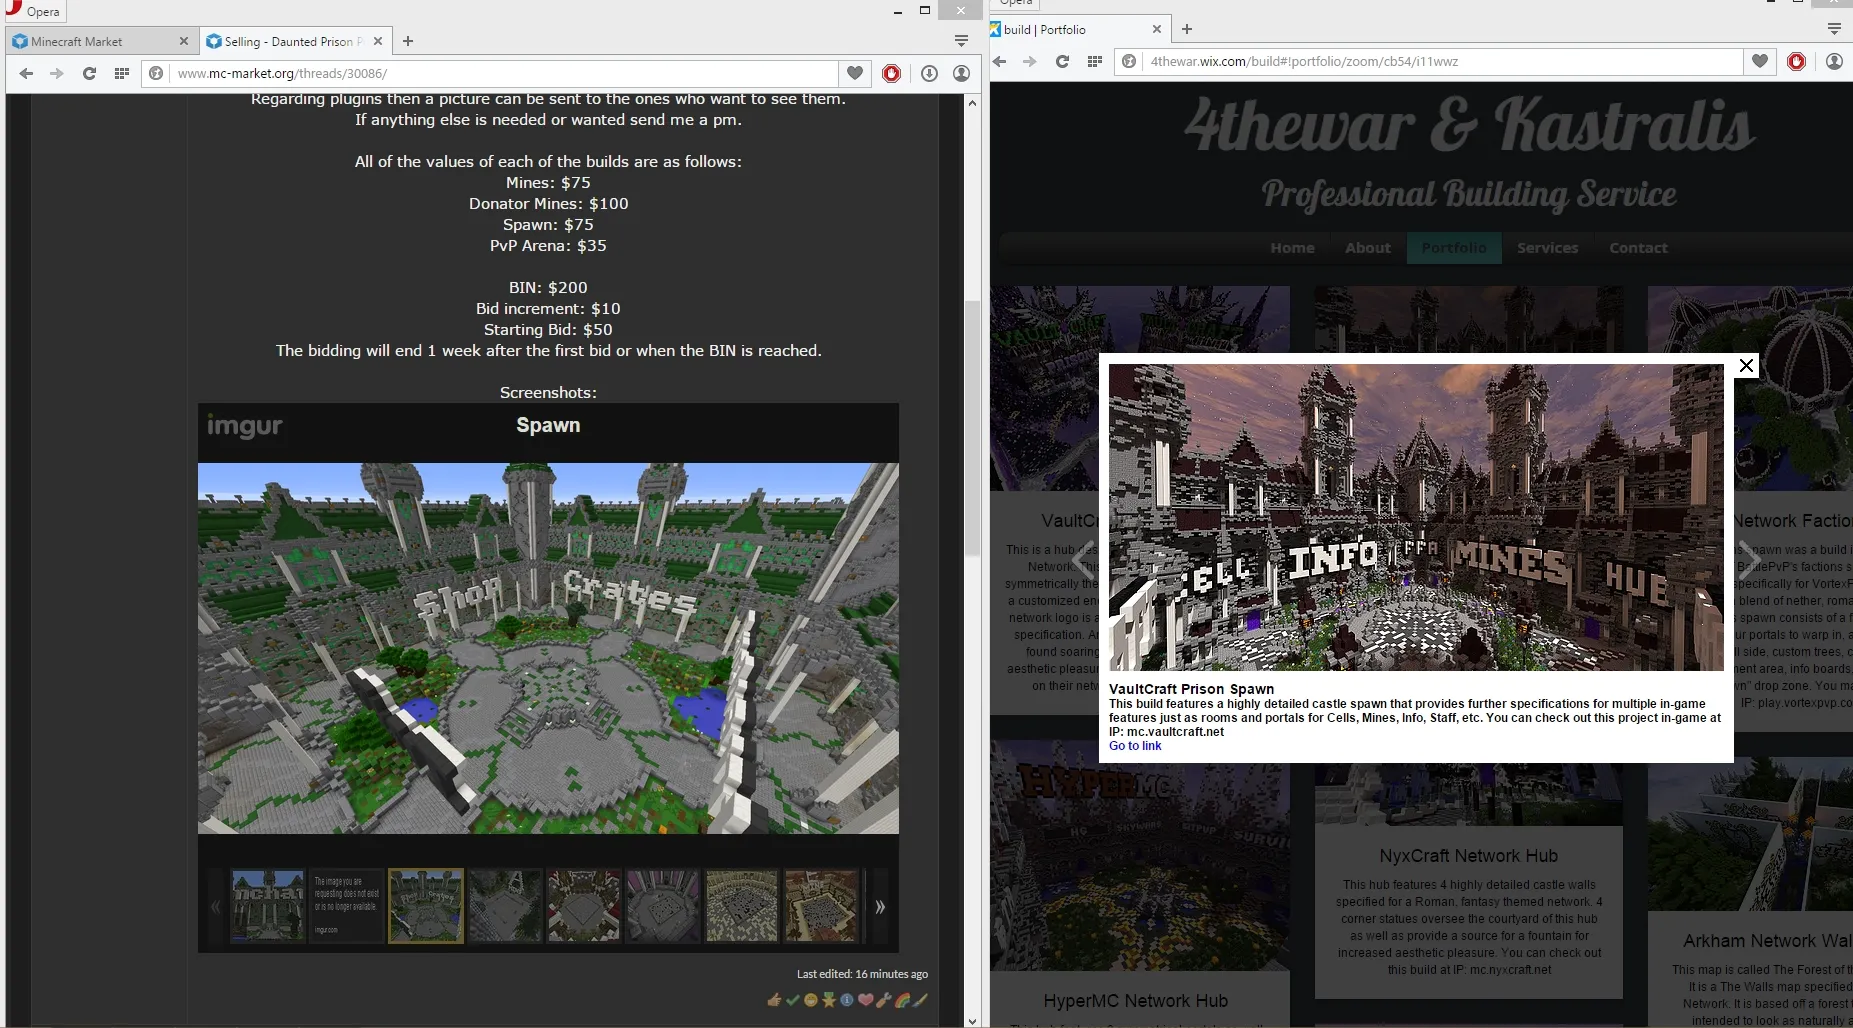Open ad blocker shield in mc-market window
The width and height of the screenshot is (1853, 1028).
tap(891, 73)
